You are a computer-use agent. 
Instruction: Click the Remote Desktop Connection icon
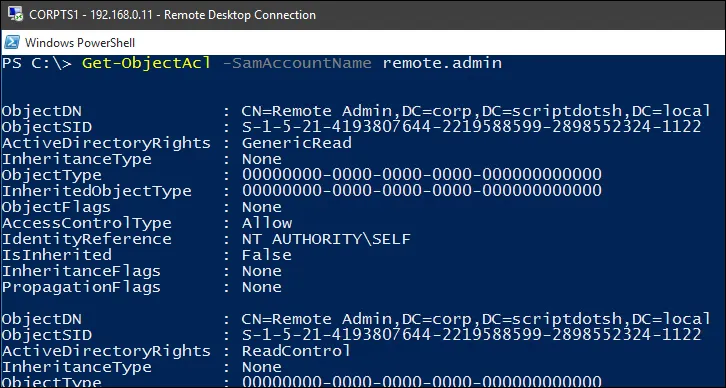pyautogui.click(x=15, y=14)
